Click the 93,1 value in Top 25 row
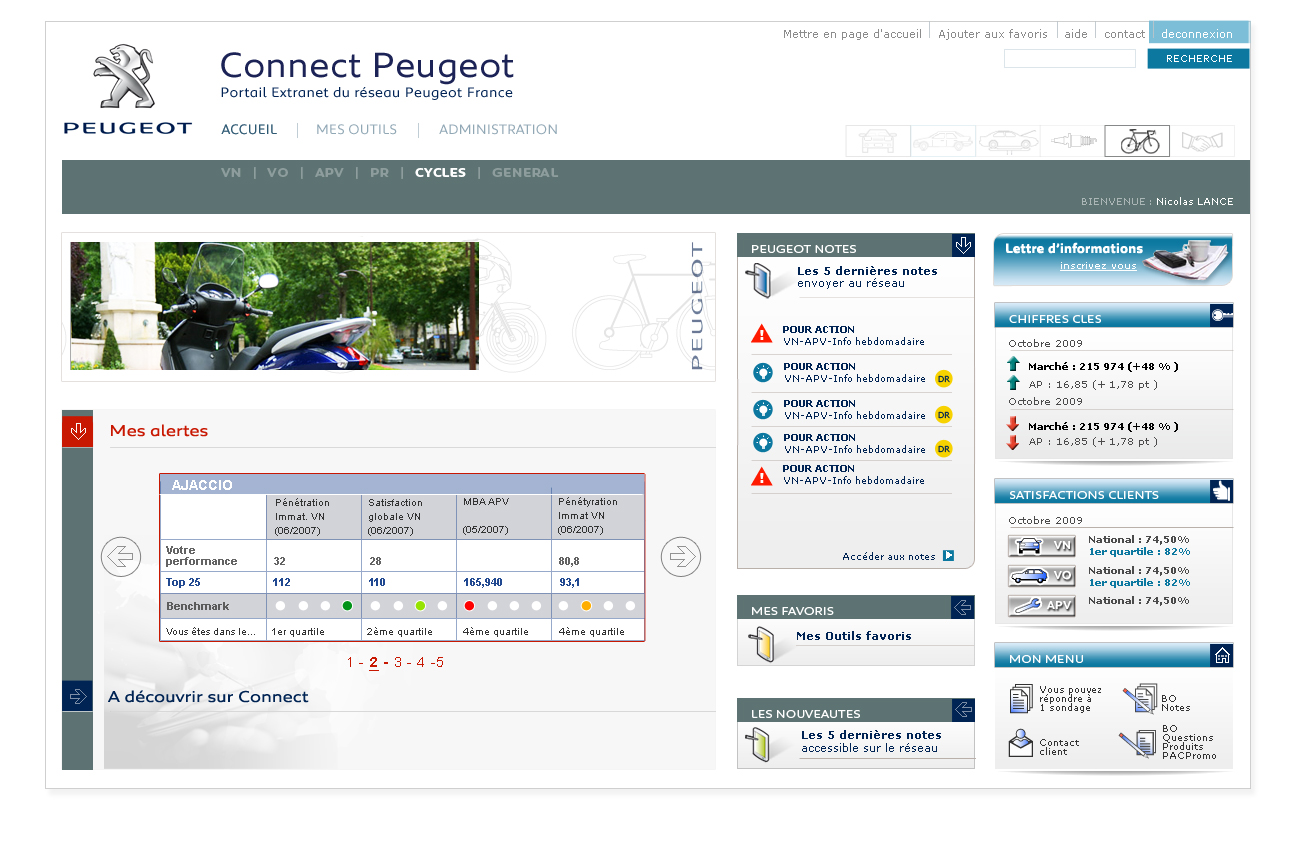The width and height of the screenshot is (1300, 858). (x=569, y=582)
